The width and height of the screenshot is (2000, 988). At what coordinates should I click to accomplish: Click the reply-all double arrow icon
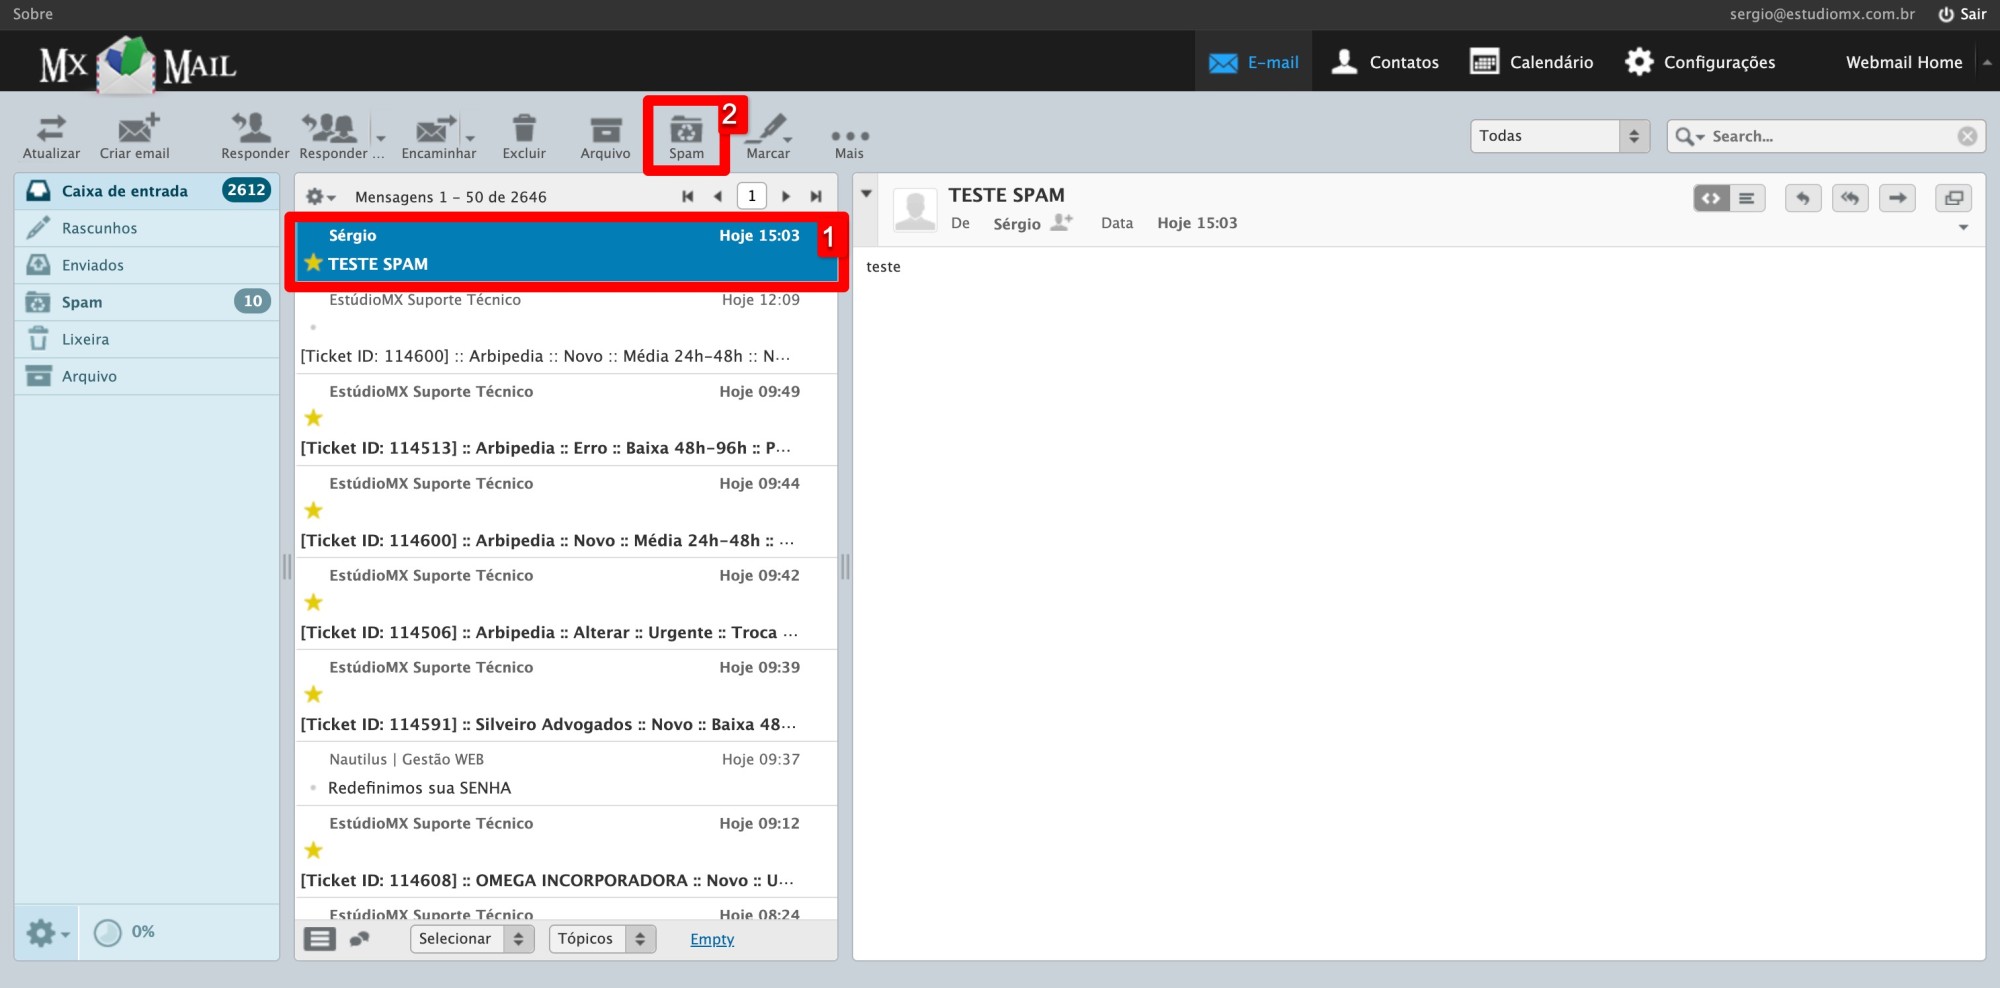pyautogui.click(x=1850, y=198)
